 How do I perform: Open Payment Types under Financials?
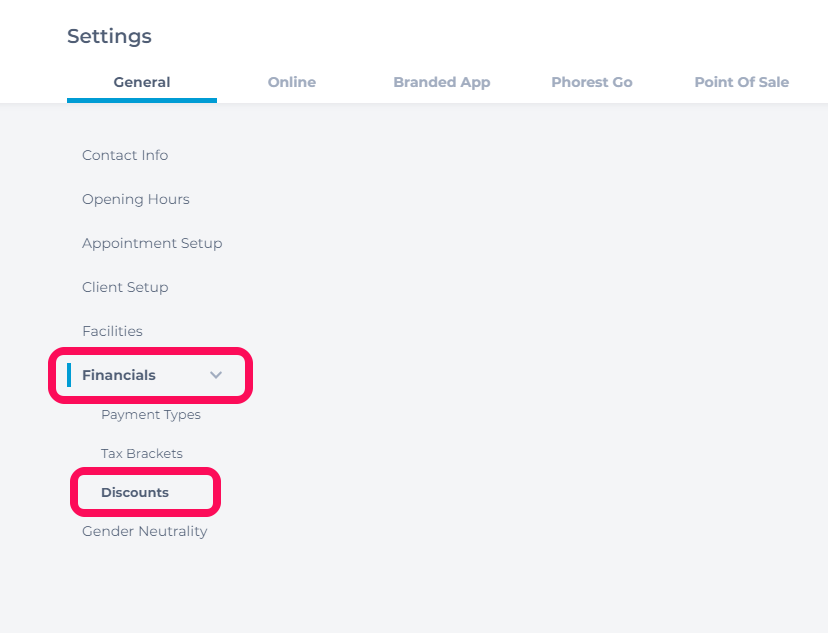[x=151, y=414]
